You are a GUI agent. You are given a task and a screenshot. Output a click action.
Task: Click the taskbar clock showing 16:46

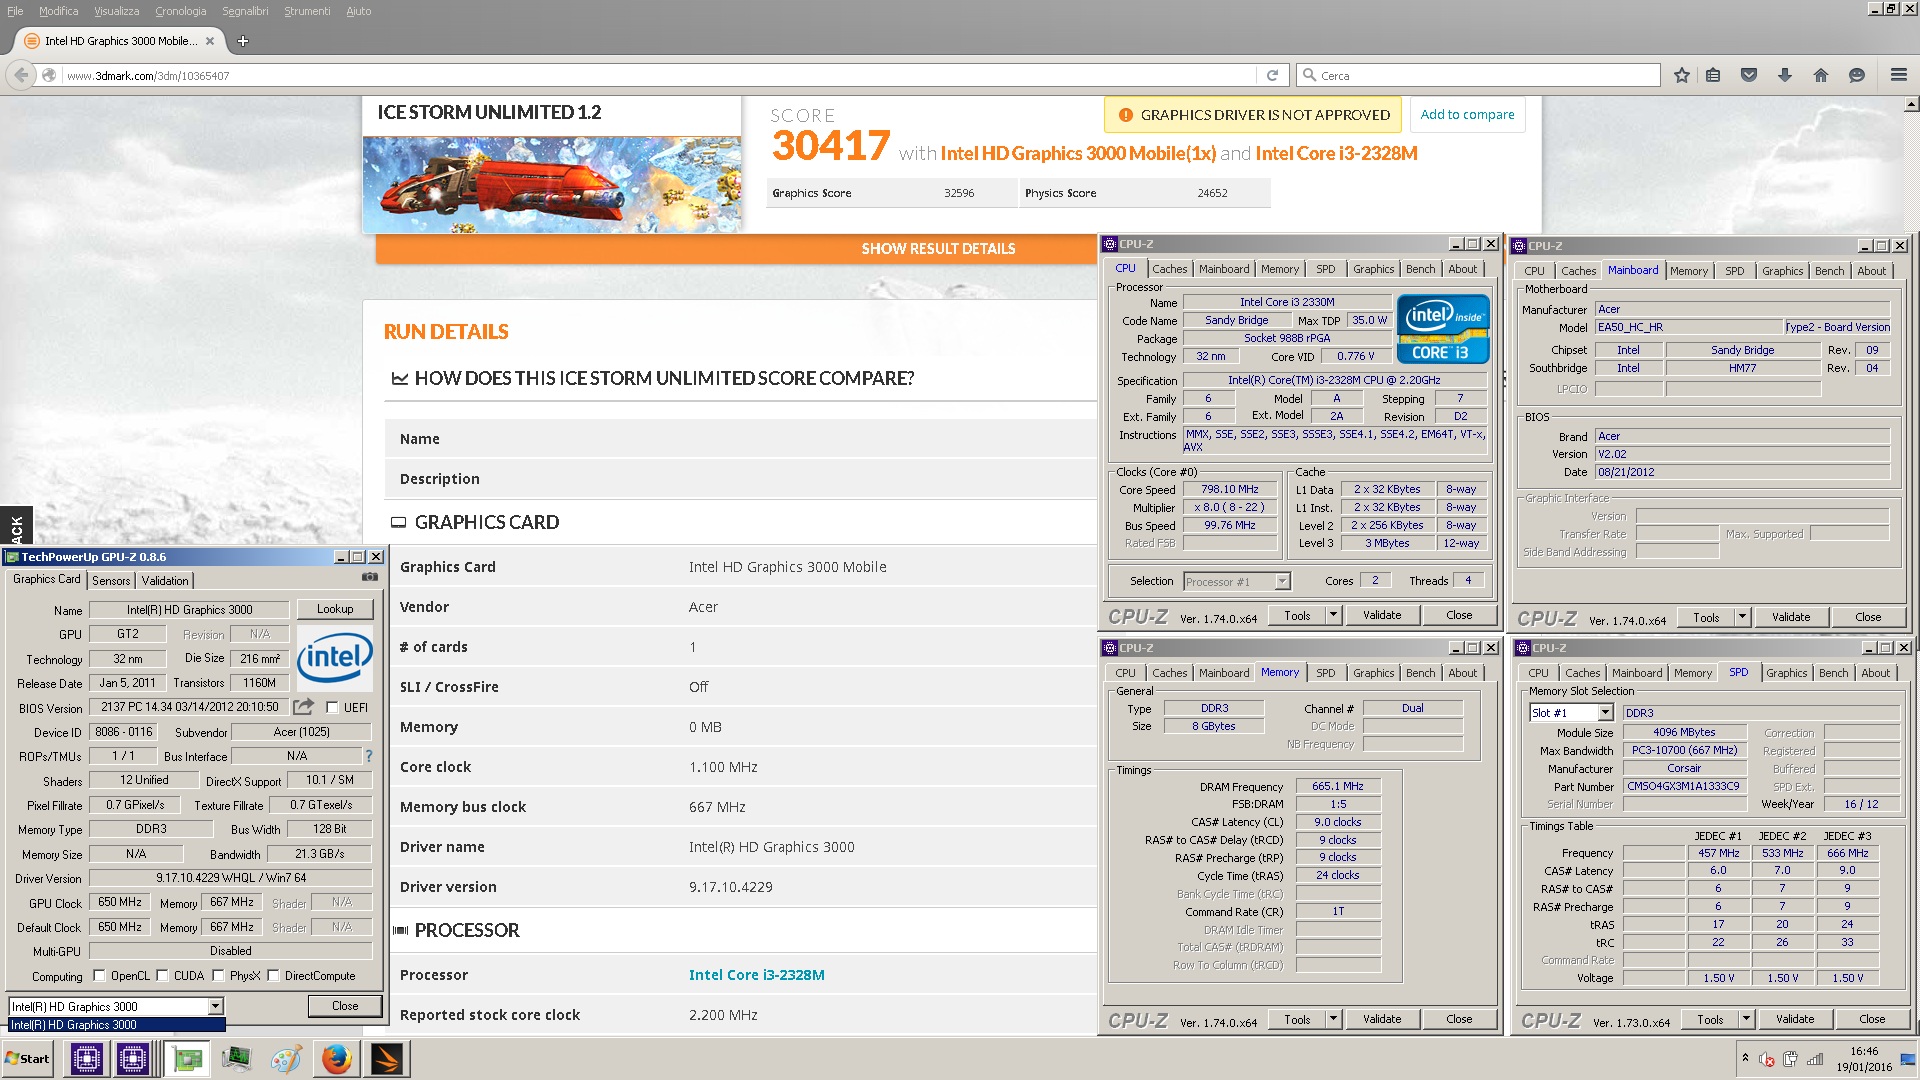pos(1863,1051)
